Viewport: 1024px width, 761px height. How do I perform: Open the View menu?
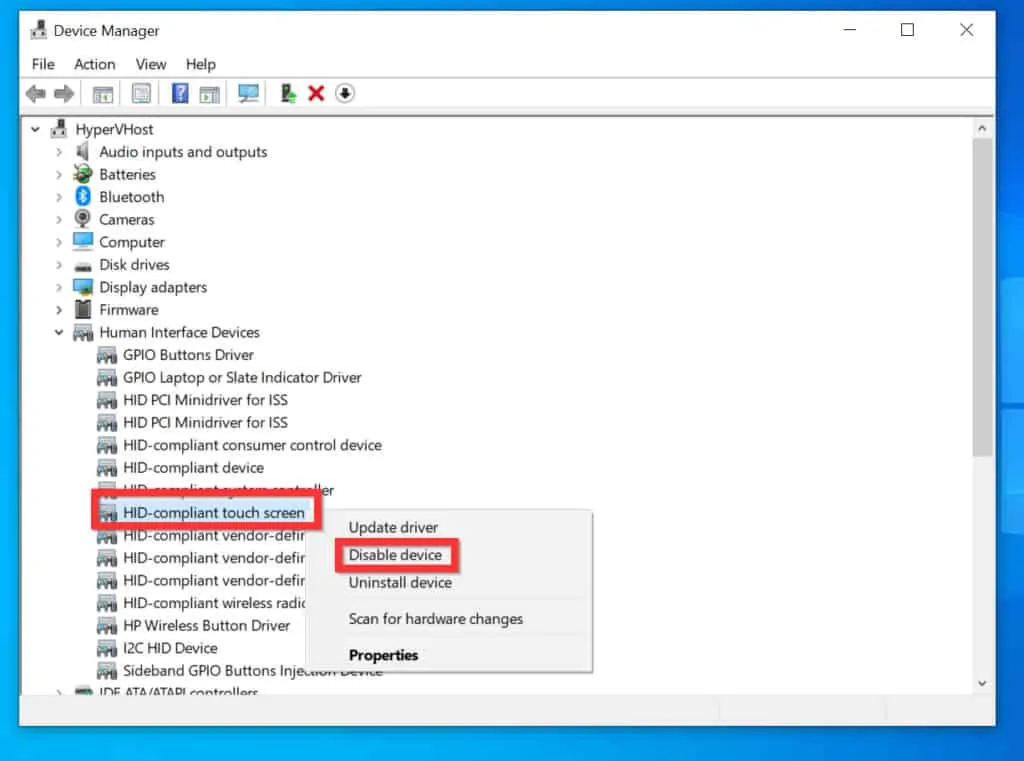tap(151, 64)
